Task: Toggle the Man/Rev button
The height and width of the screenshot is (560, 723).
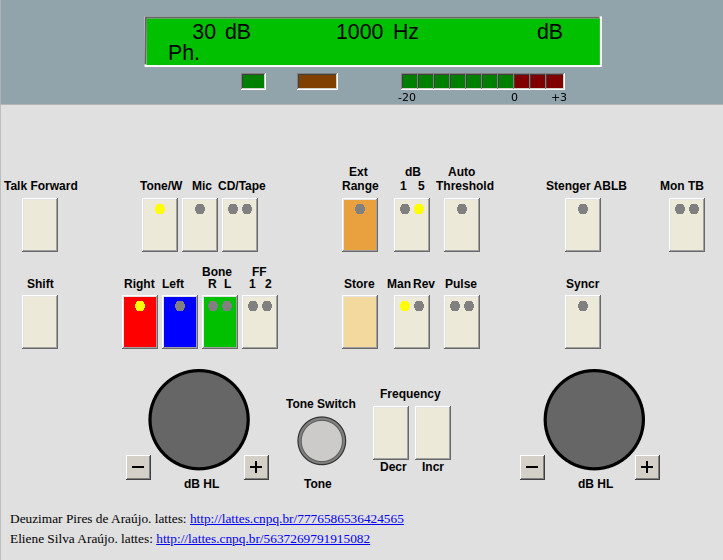Action: (x=412, y=322)
